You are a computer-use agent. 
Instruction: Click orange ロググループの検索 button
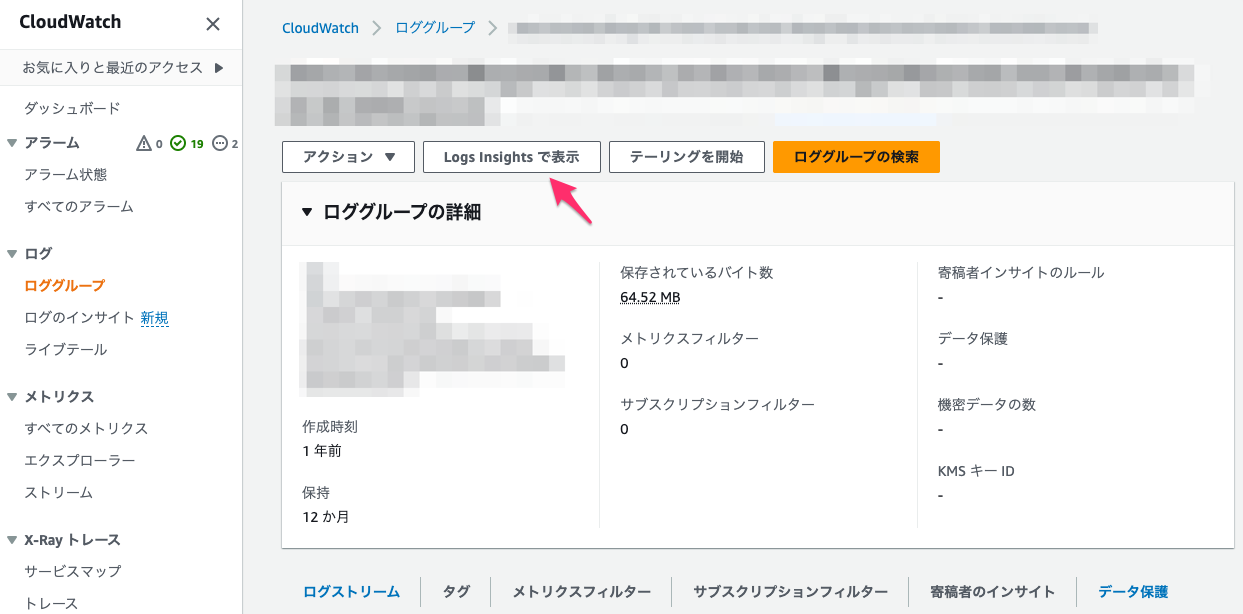click(x=856, y=157)
